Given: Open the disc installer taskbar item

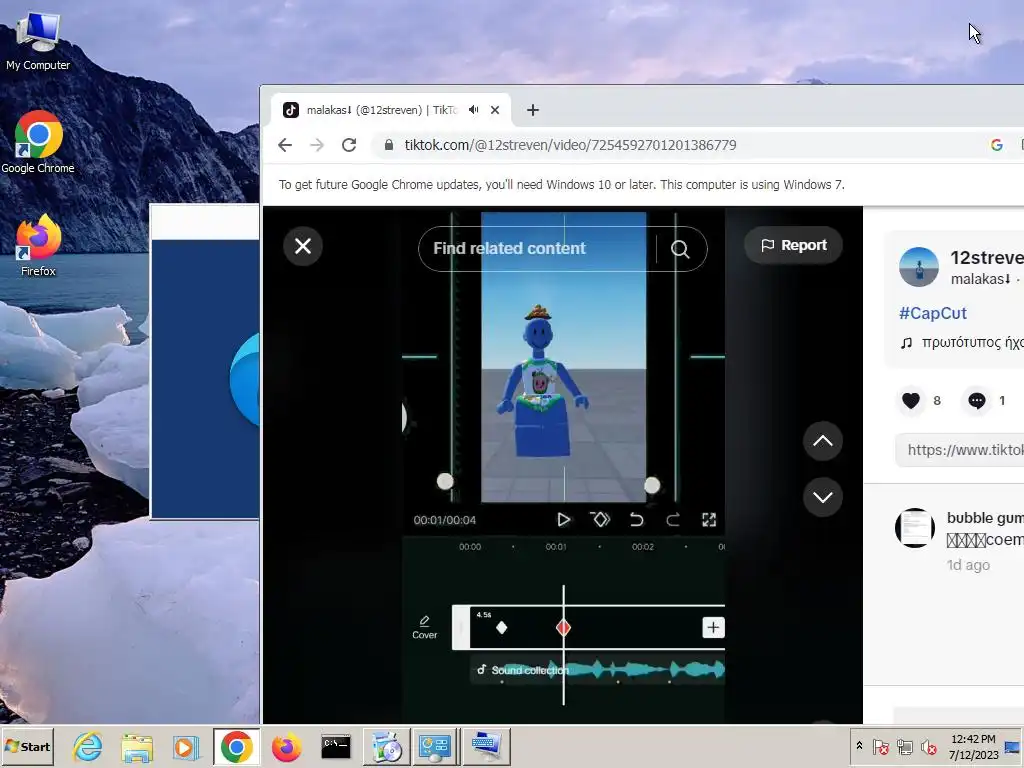Looking at the screenshot, I should click(x=387, y=746).
